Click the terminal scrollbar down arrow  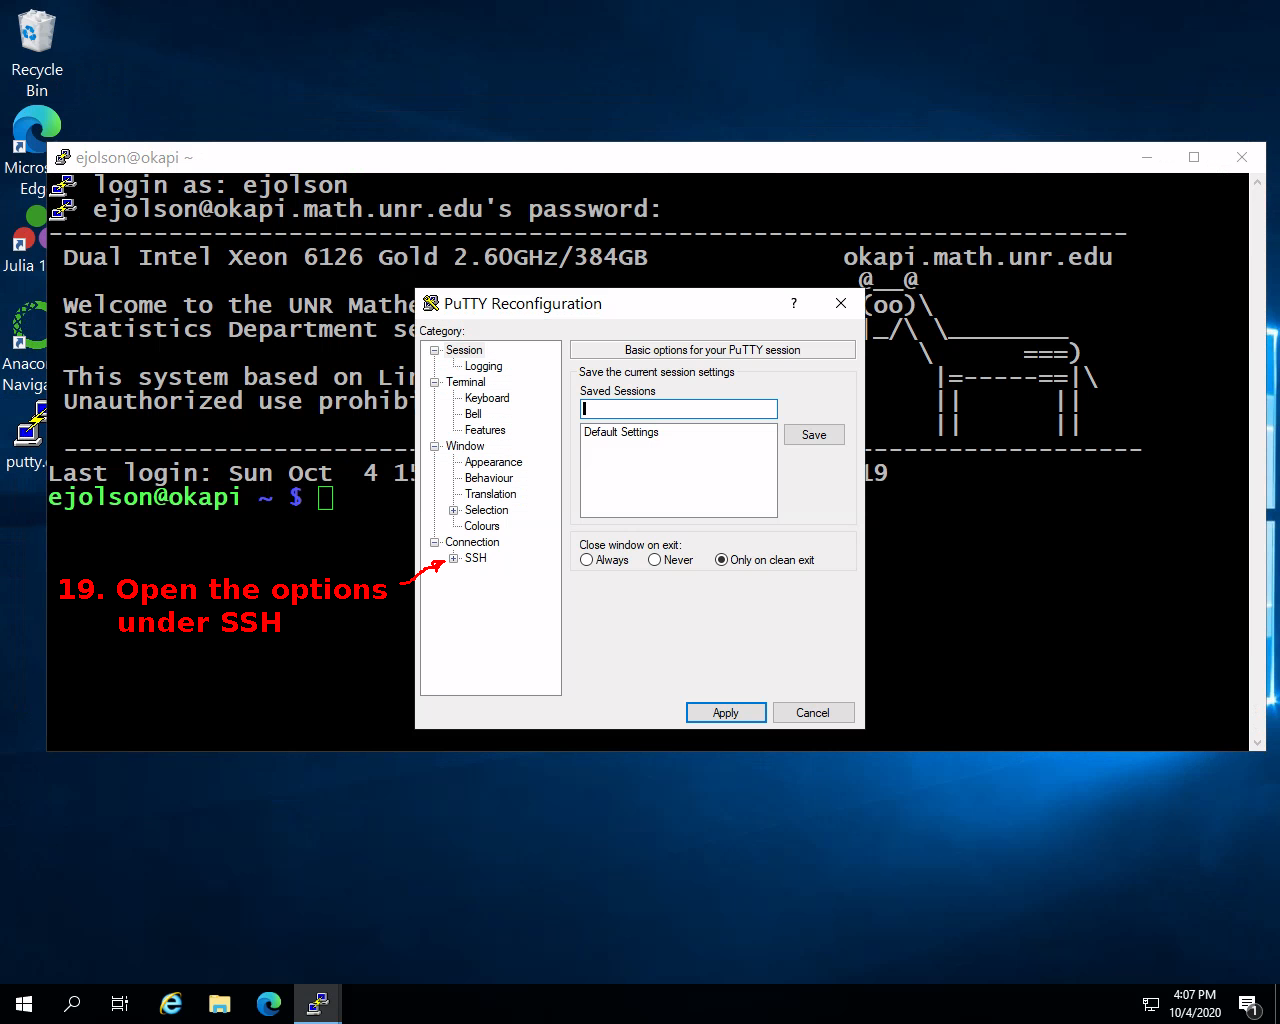[x=1258, y=743]
